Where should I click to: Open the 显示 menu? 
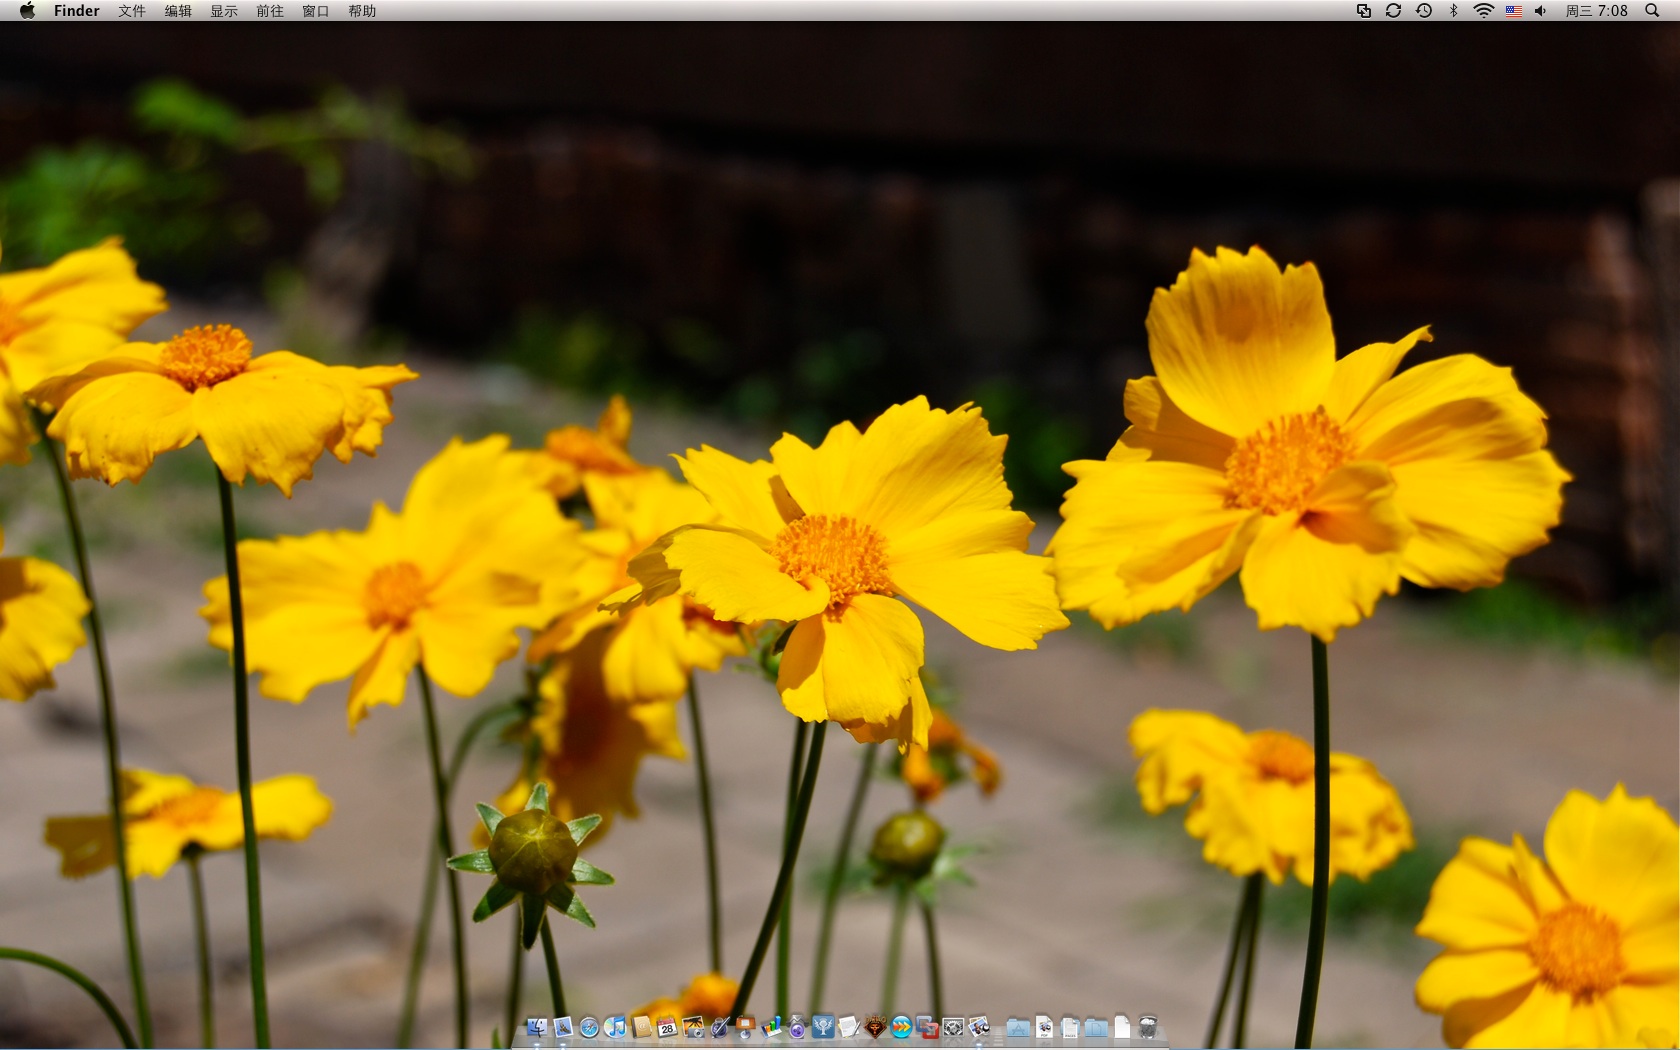point(224,11)
